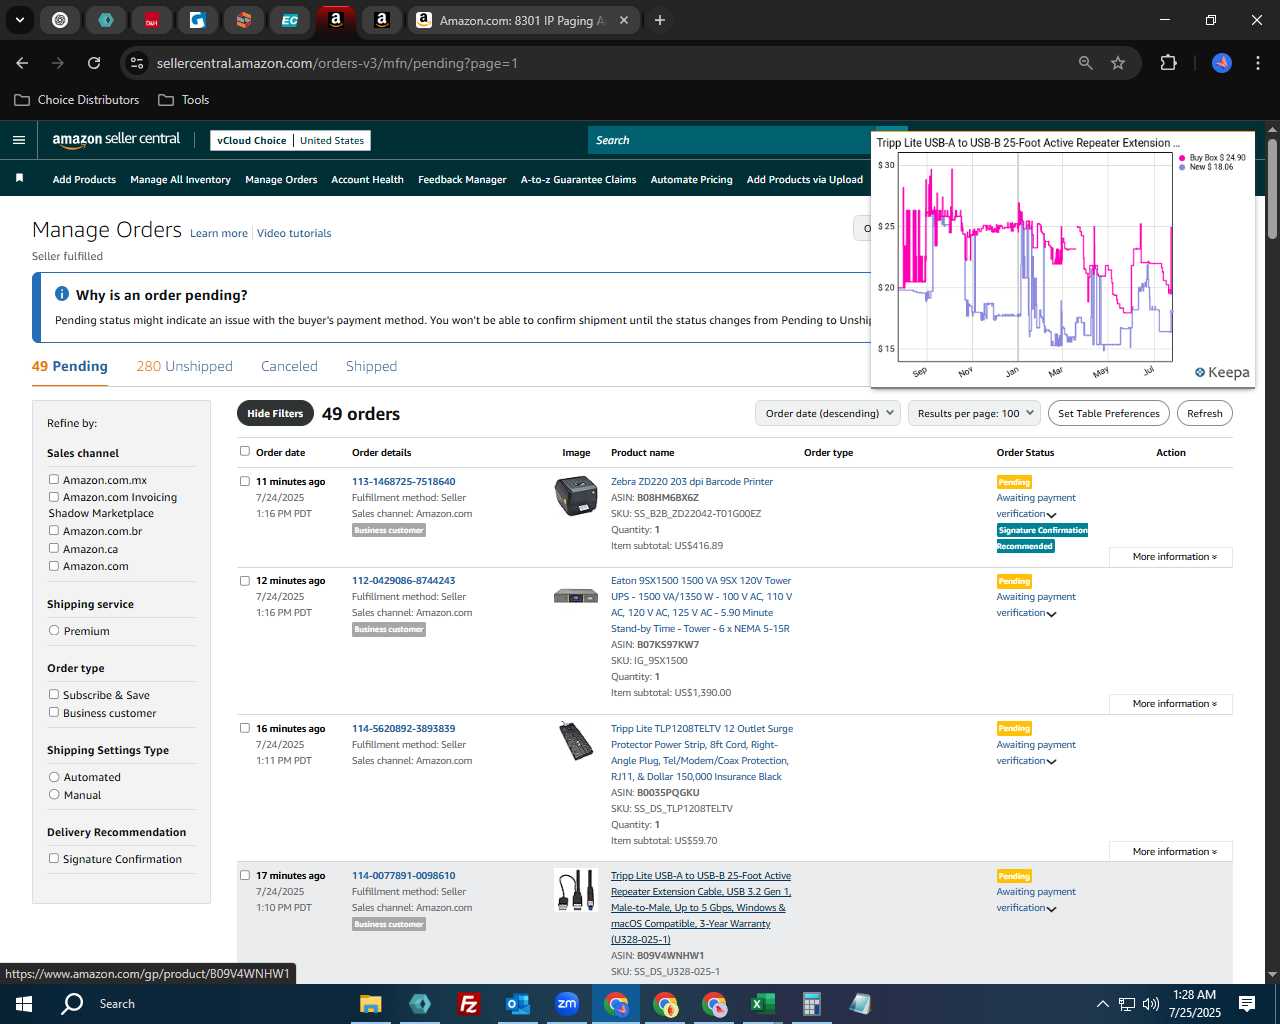Open Windows Start menu
The image size is (1280, 1024).
click(x=24, y=1003)
